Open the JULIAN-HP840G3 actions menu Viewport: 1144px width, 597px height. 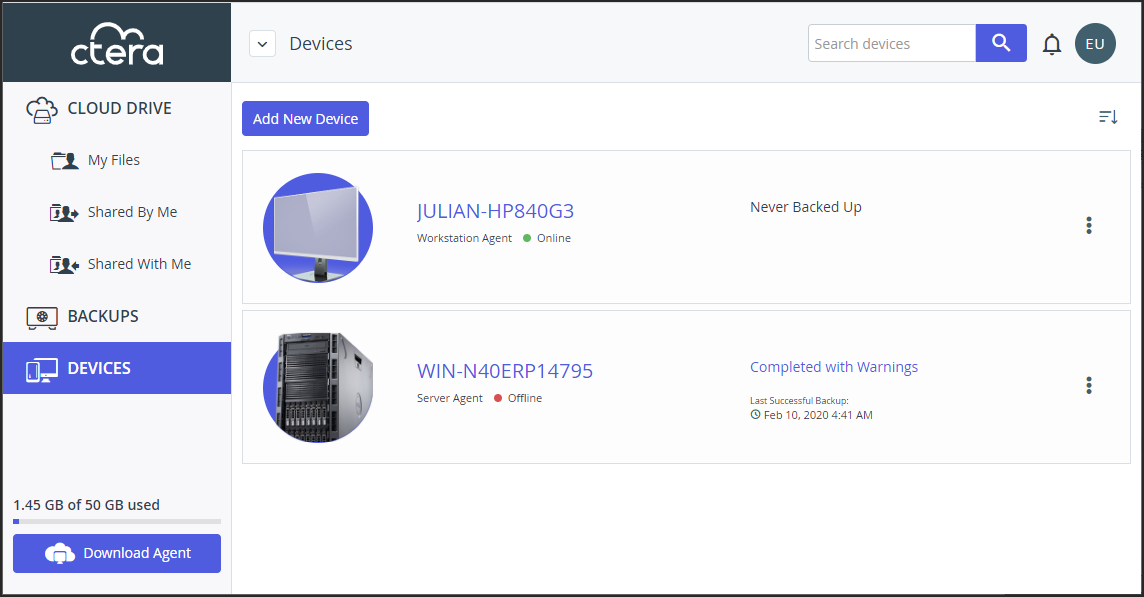tap(1088, 226)
